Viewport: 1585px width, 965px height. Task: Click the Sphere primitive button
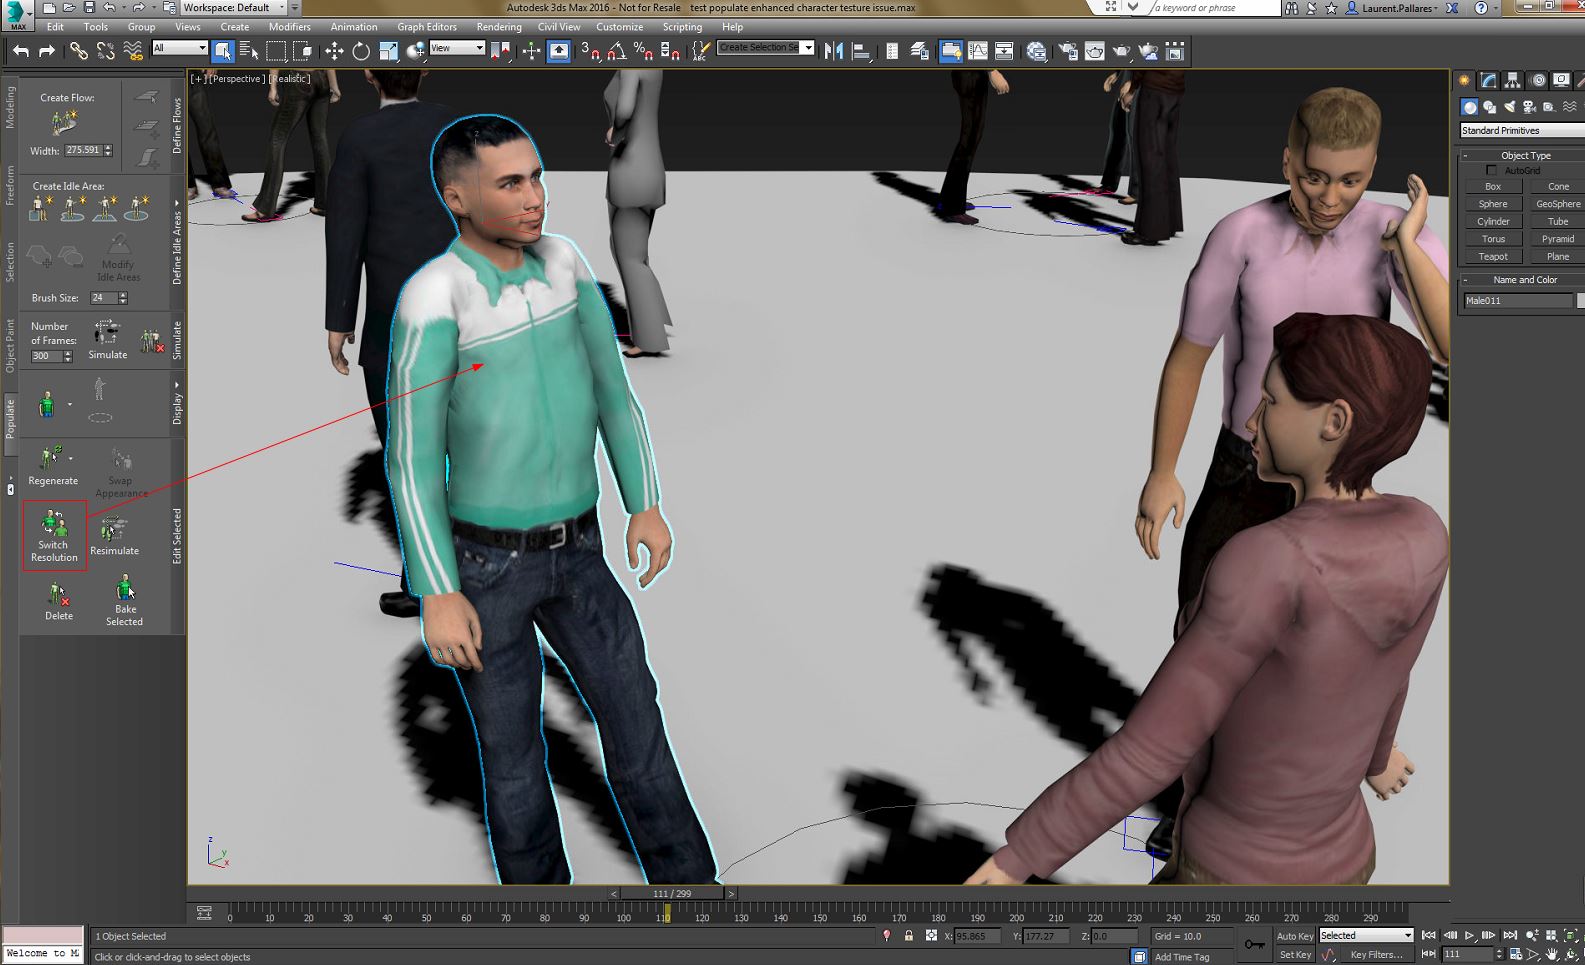point(1493,204)
